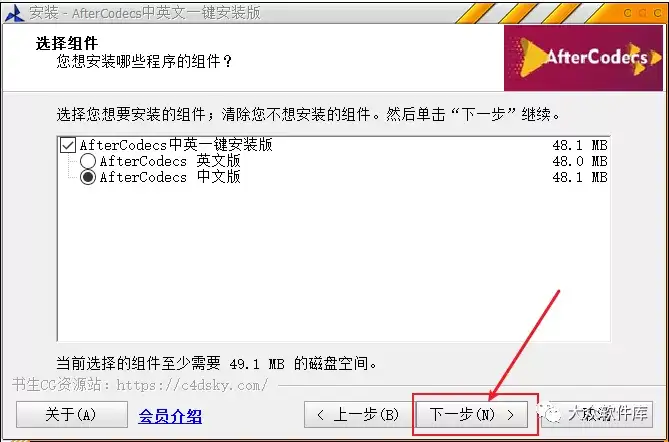
Task: Click the watermarked cancel button at bottom right
Action: 597,414
